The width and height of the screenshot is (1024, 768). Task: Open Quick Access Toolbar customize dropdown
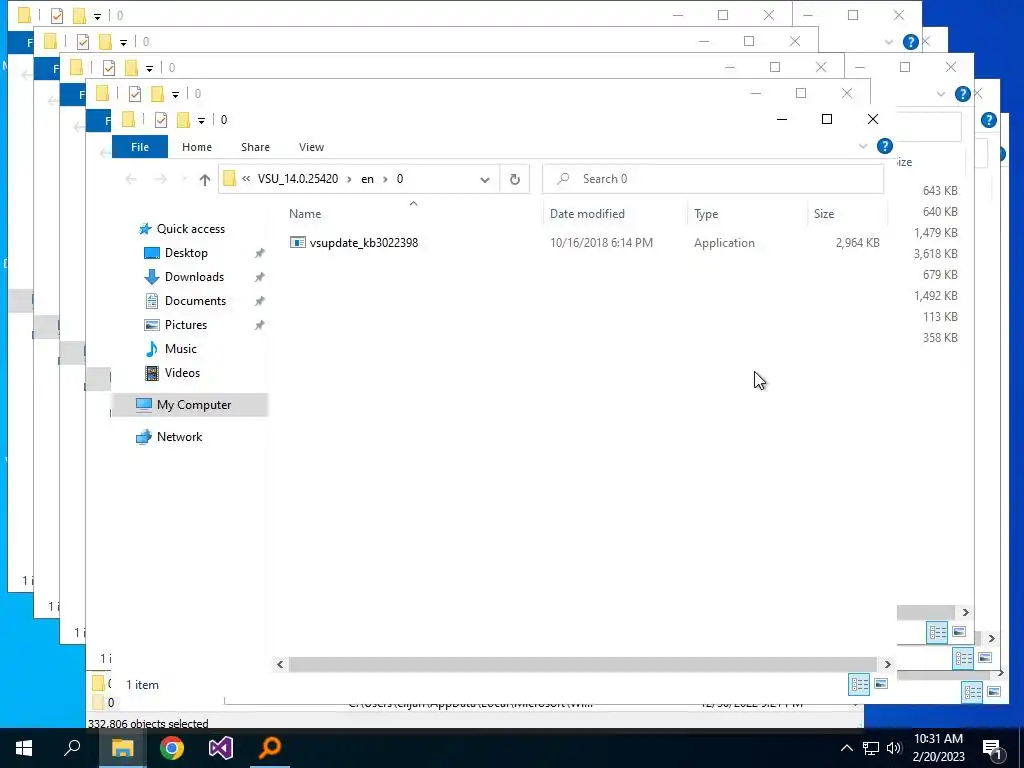tap(201, 120)
